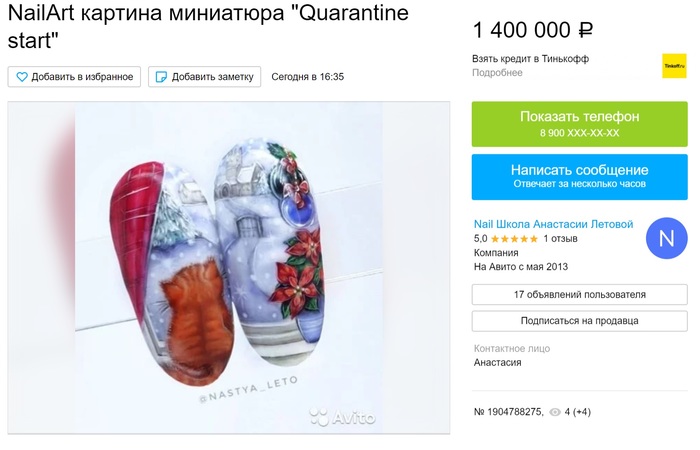
Task: Send a message with Написать сообщение
Action: tap(579, 177)
